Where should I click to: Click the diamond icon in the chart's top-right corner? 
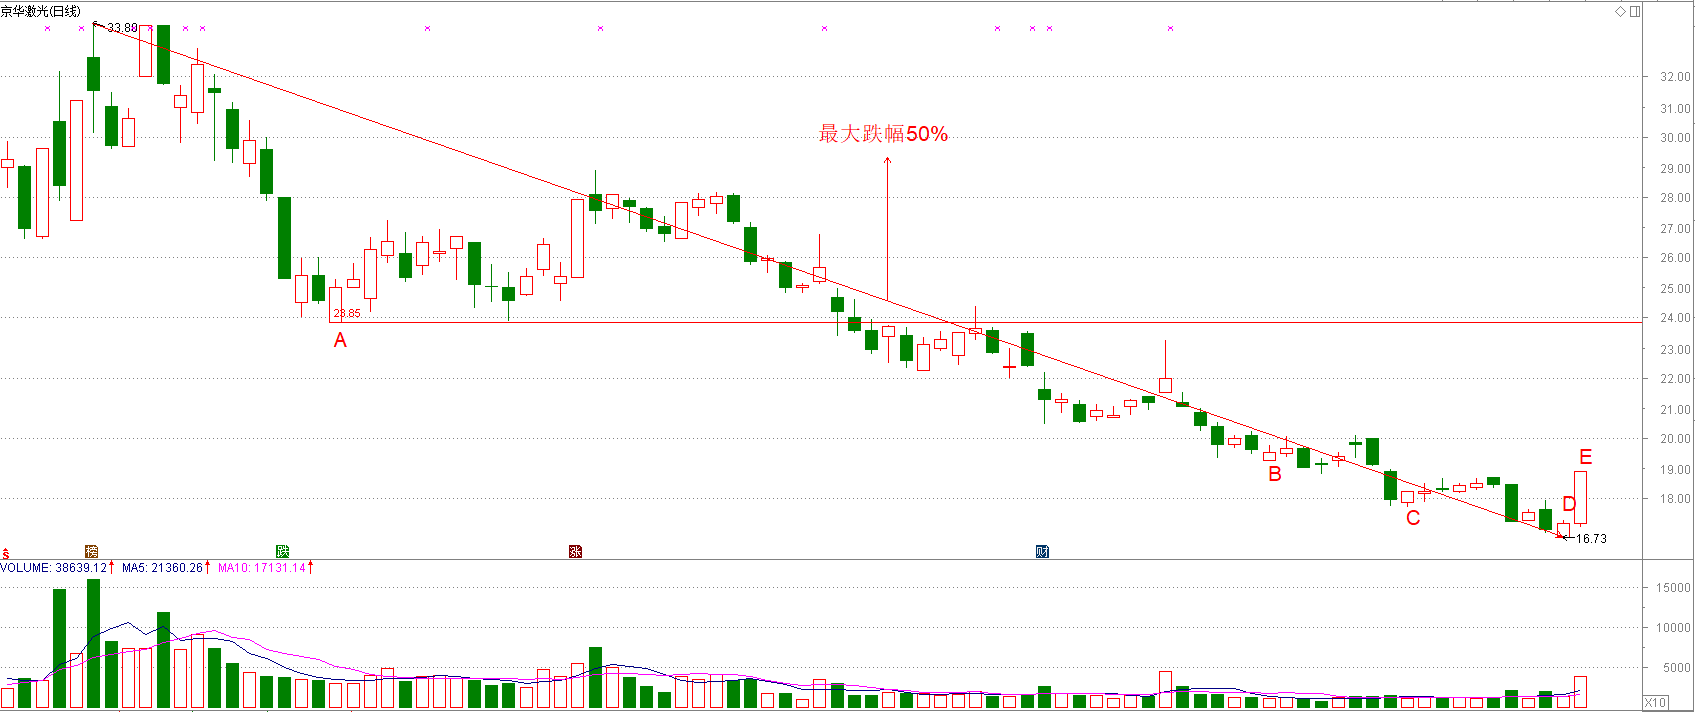point(1621,11)
